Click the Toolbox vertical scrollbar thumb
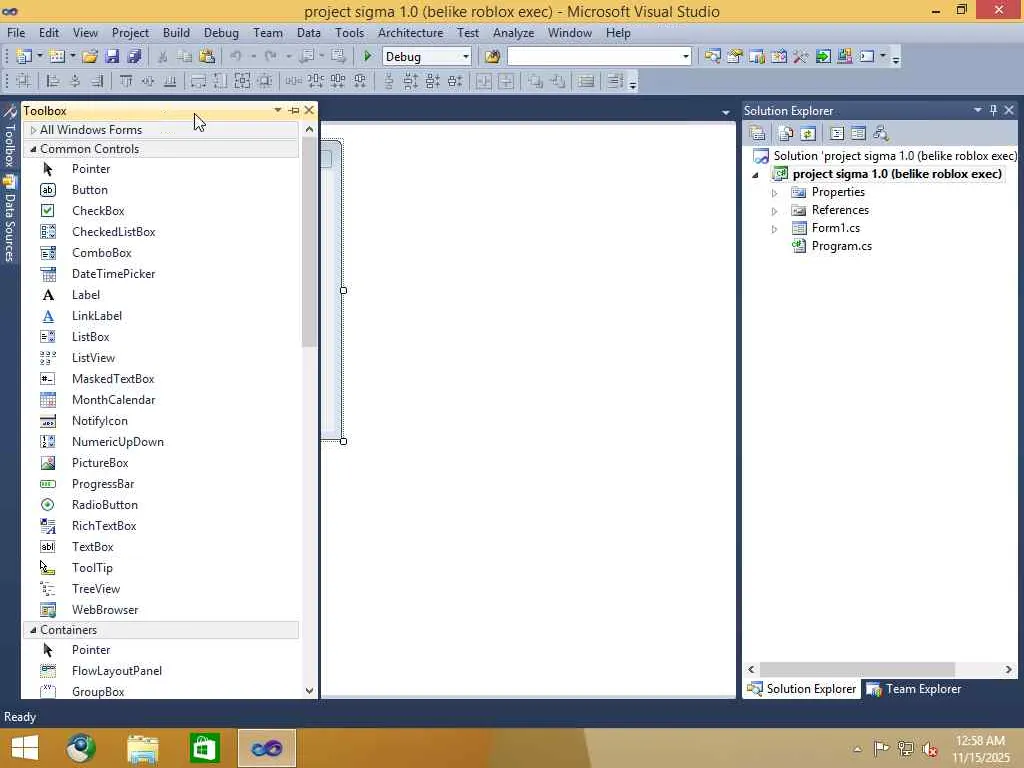Screen dimensions: 1024x768 [x=310, y=242]
